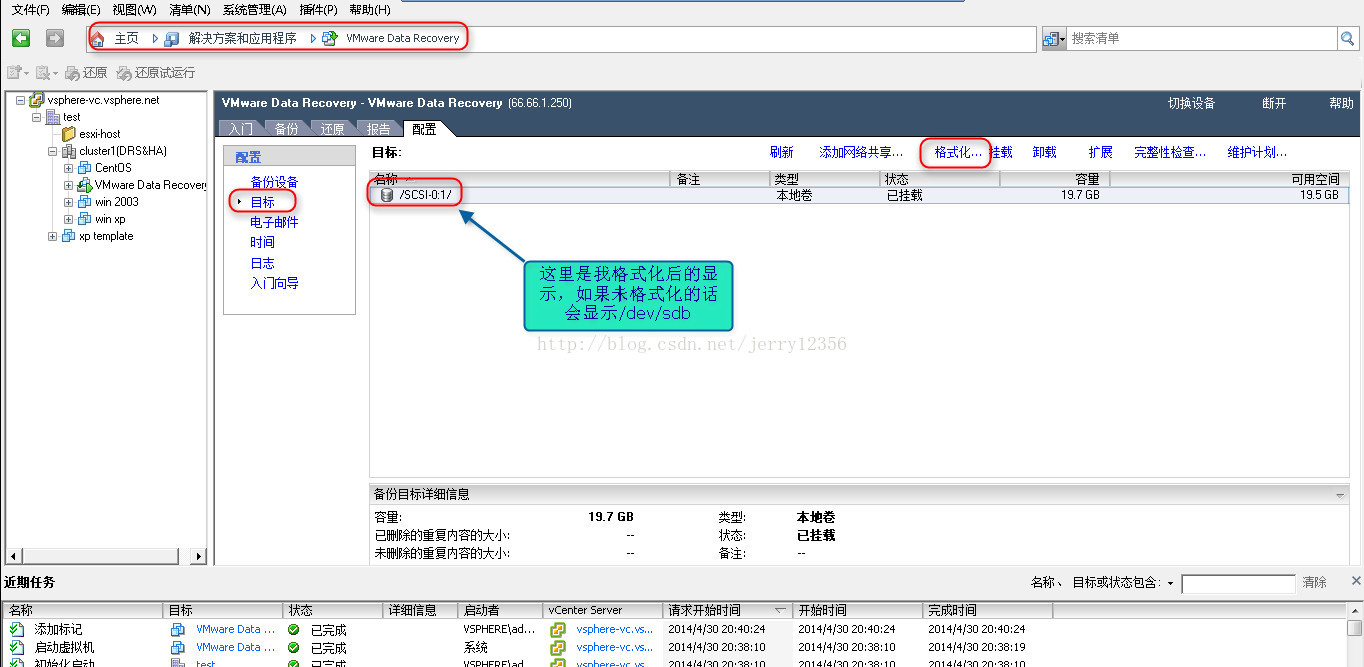Sort tasks by 请求开始时间 column header

click(727, 610)
